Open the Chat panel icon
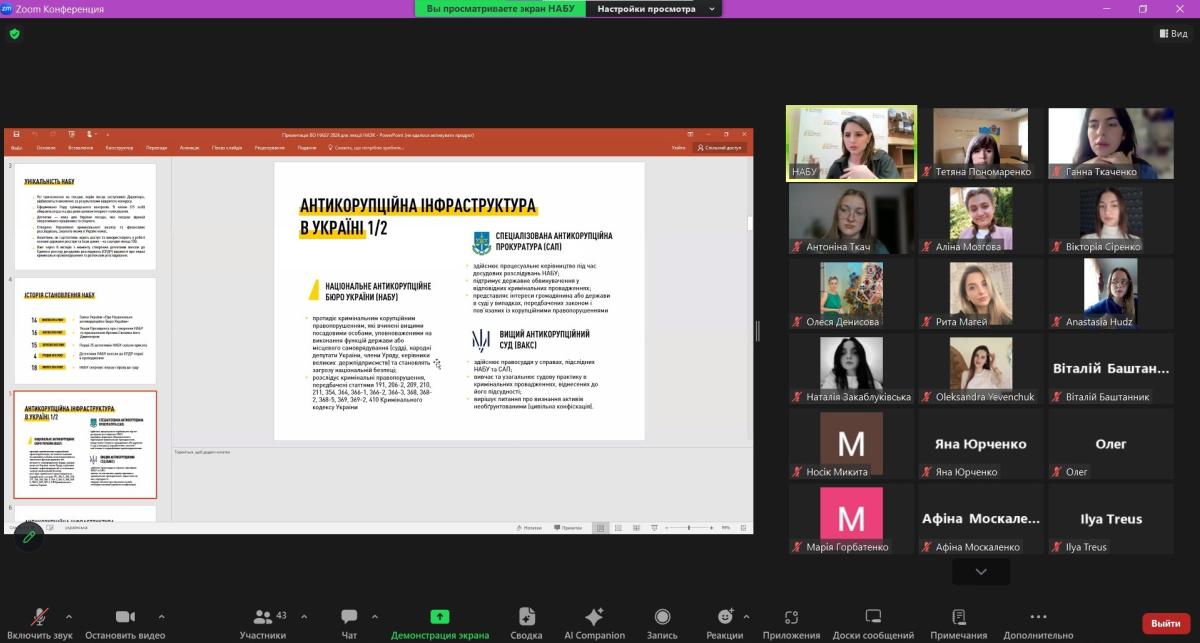The width and height of the screenshot is (1200, 643). 349,617
